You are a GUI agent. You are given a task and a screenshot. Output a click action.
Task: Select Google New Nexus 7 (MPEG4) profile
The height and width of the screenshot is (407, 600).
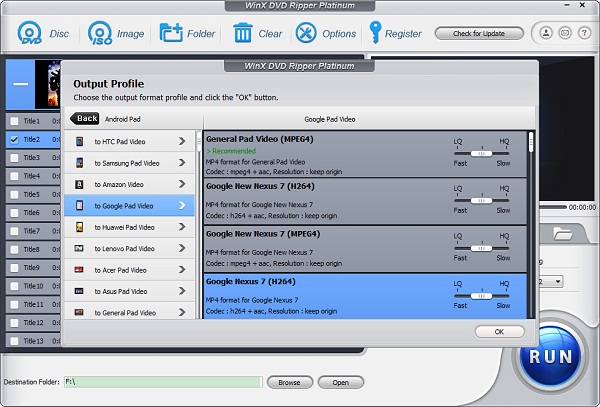[x=365, y=249]
